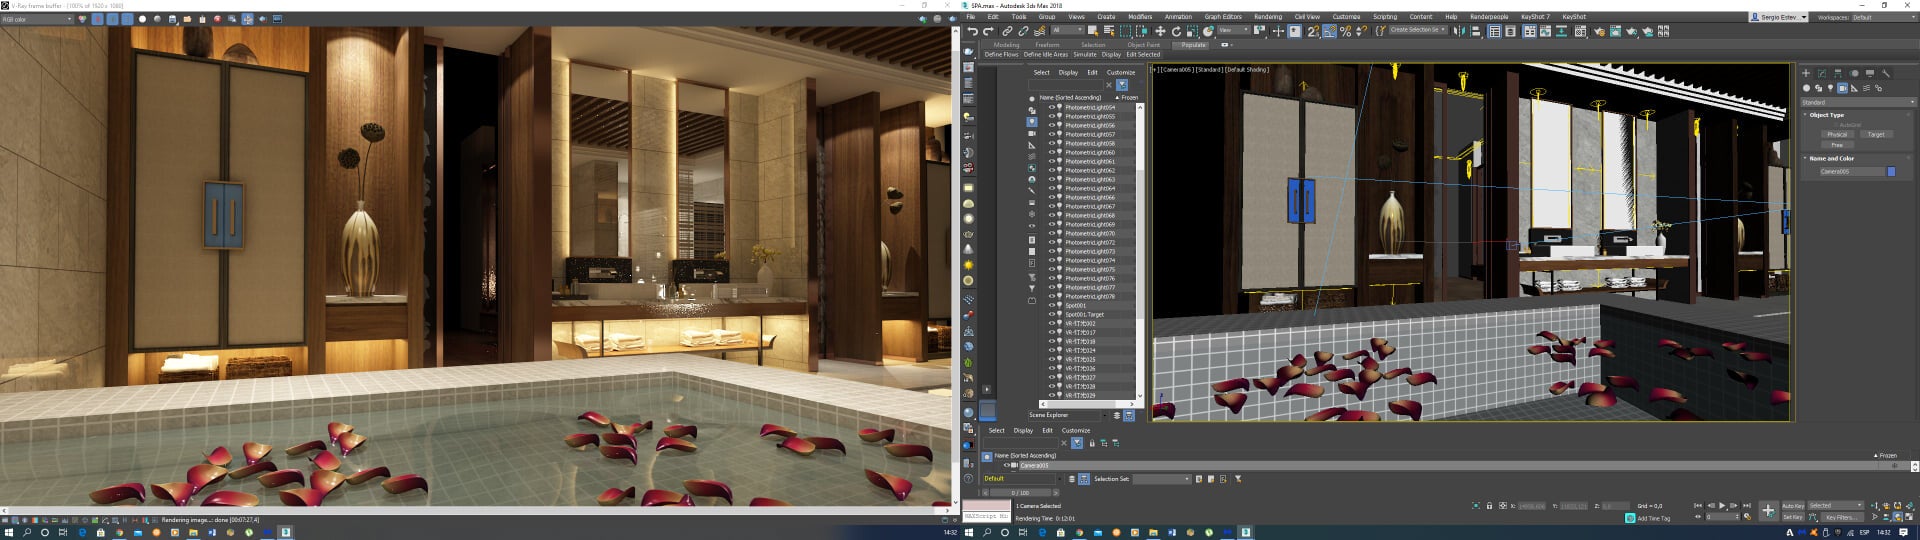Toggle the Angle Snap tool
The height and width of the screenshot is (540, 1920).
point(1329,32)
